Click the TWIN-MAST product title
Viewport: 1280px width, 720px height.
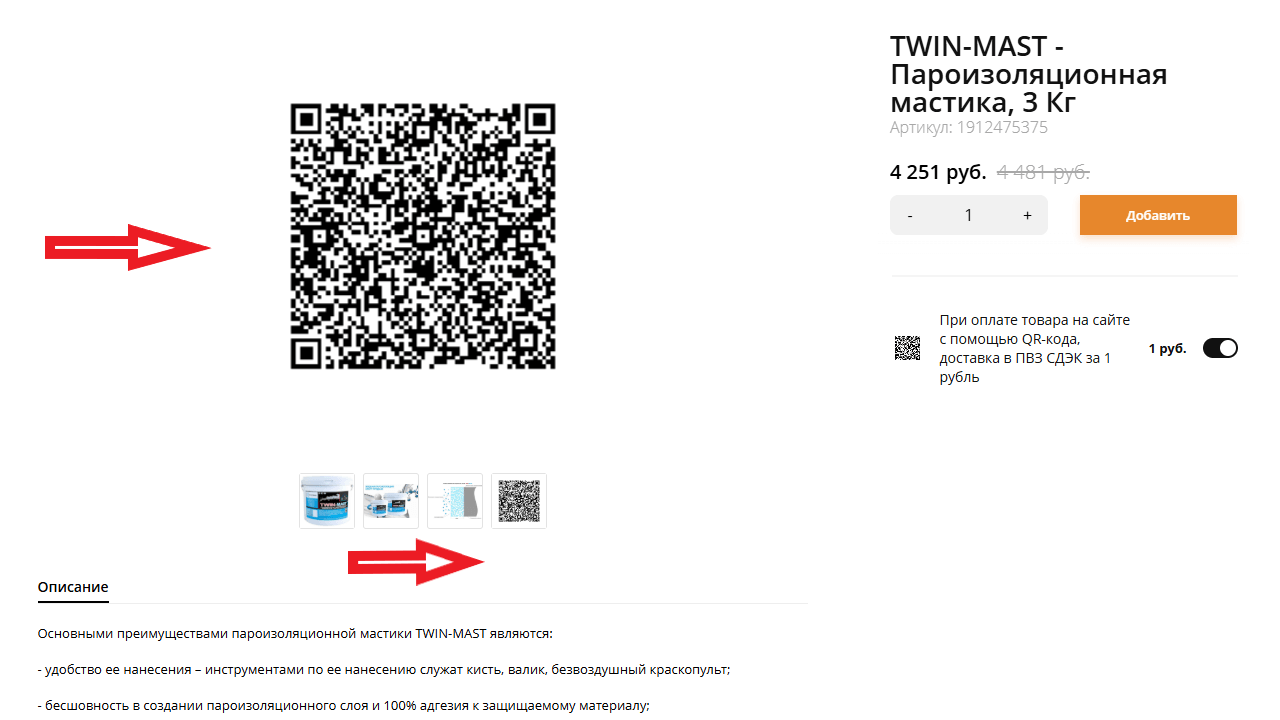pos(1029,75)
